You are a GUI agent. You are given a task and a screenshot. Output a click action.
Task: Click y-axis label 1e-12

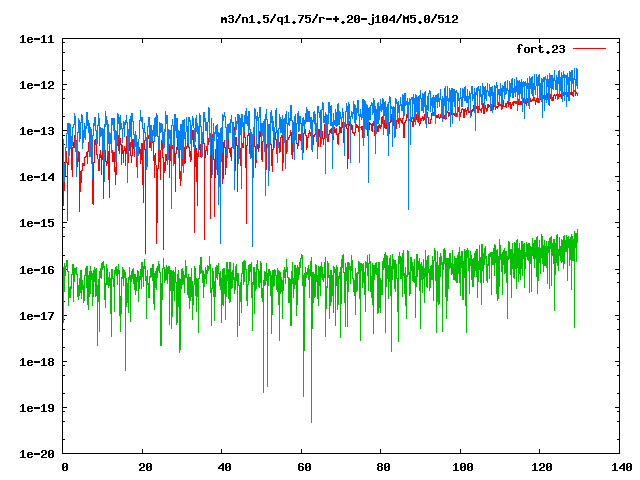point(37,85)
